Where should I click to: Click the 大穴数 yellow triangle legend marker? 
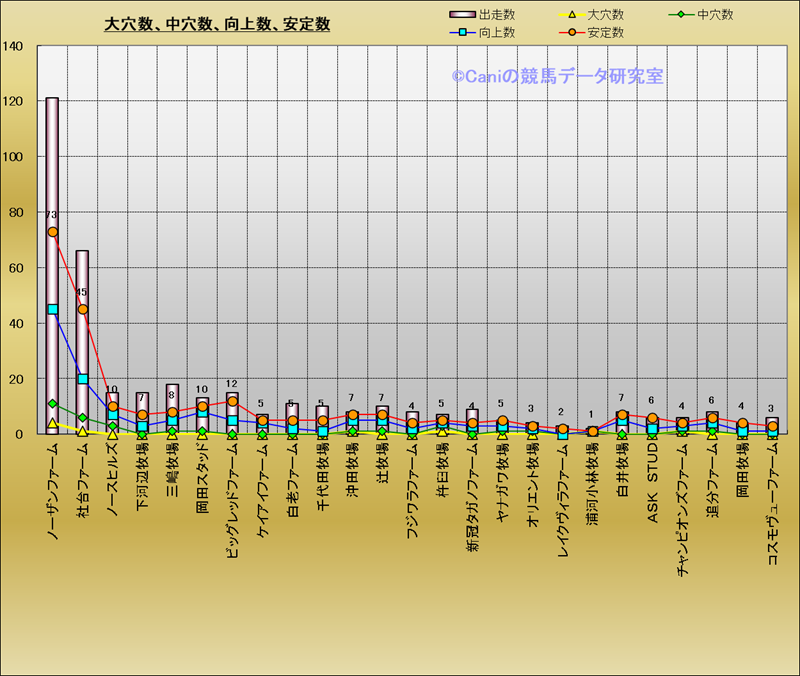pos(572,15)
